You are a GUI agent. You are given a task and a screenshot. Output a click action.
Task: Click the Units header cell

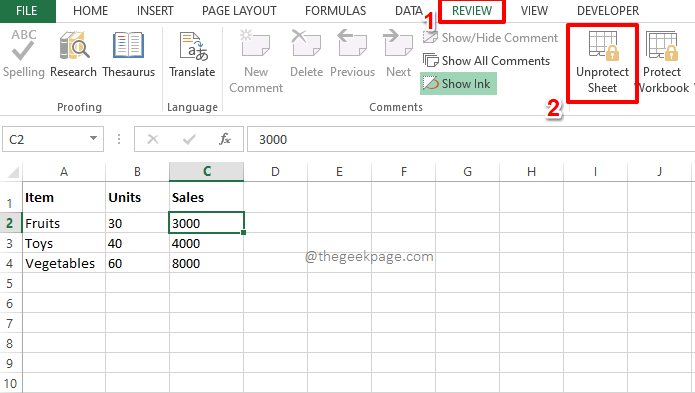(x=137, y=197)
